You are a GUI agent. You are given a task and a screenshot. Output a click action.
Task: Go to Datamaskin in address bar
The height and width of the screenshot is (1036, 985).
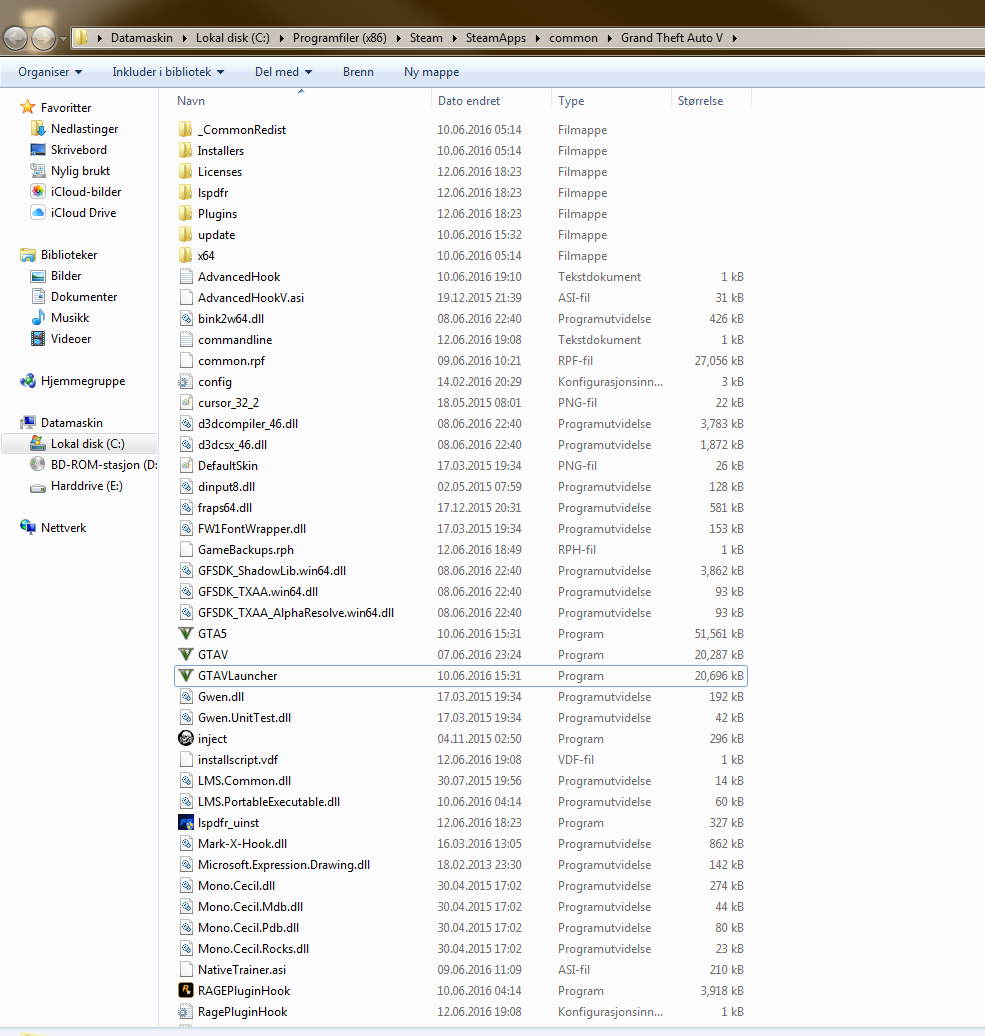coord(141,38)
